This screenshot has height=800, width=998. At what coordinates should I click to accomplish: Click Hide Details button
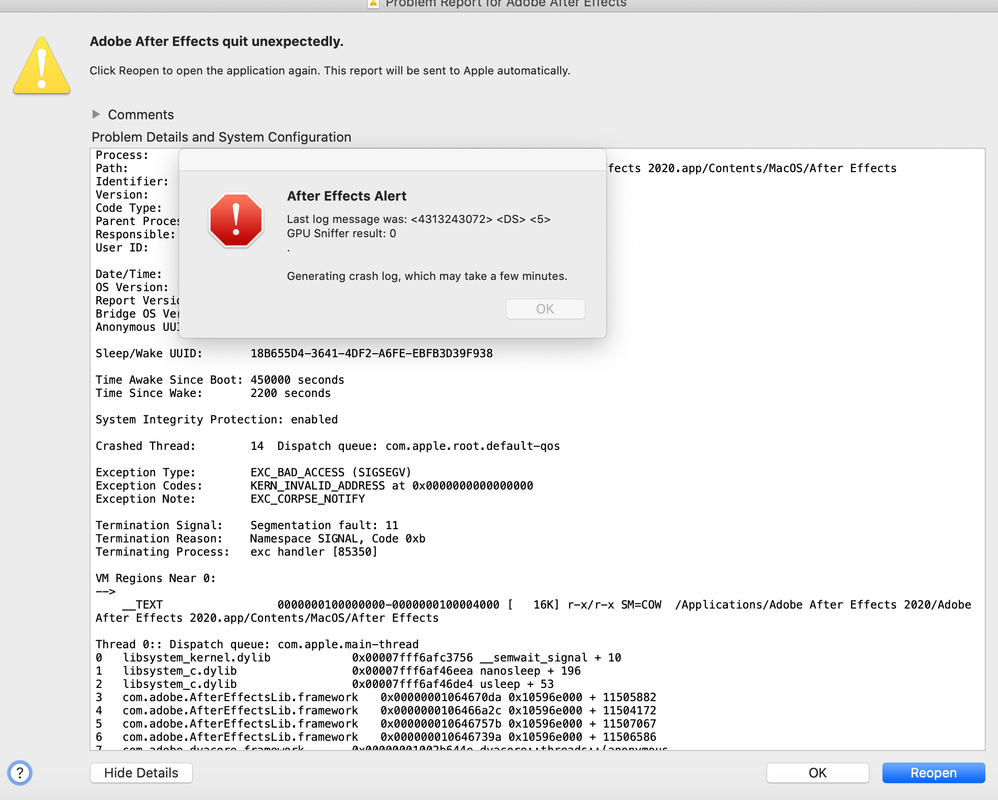coord(141,773)
